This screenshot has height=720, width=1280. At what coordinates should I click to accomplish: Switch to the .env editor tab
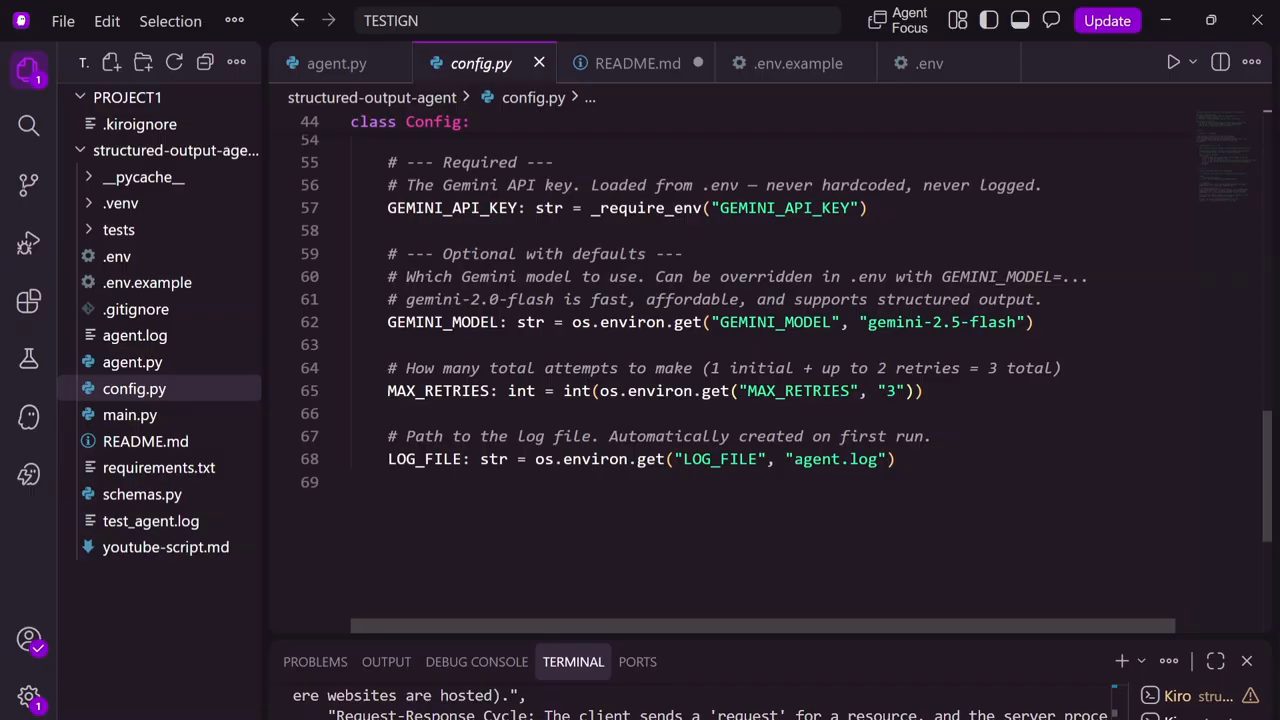click(929, 63)
